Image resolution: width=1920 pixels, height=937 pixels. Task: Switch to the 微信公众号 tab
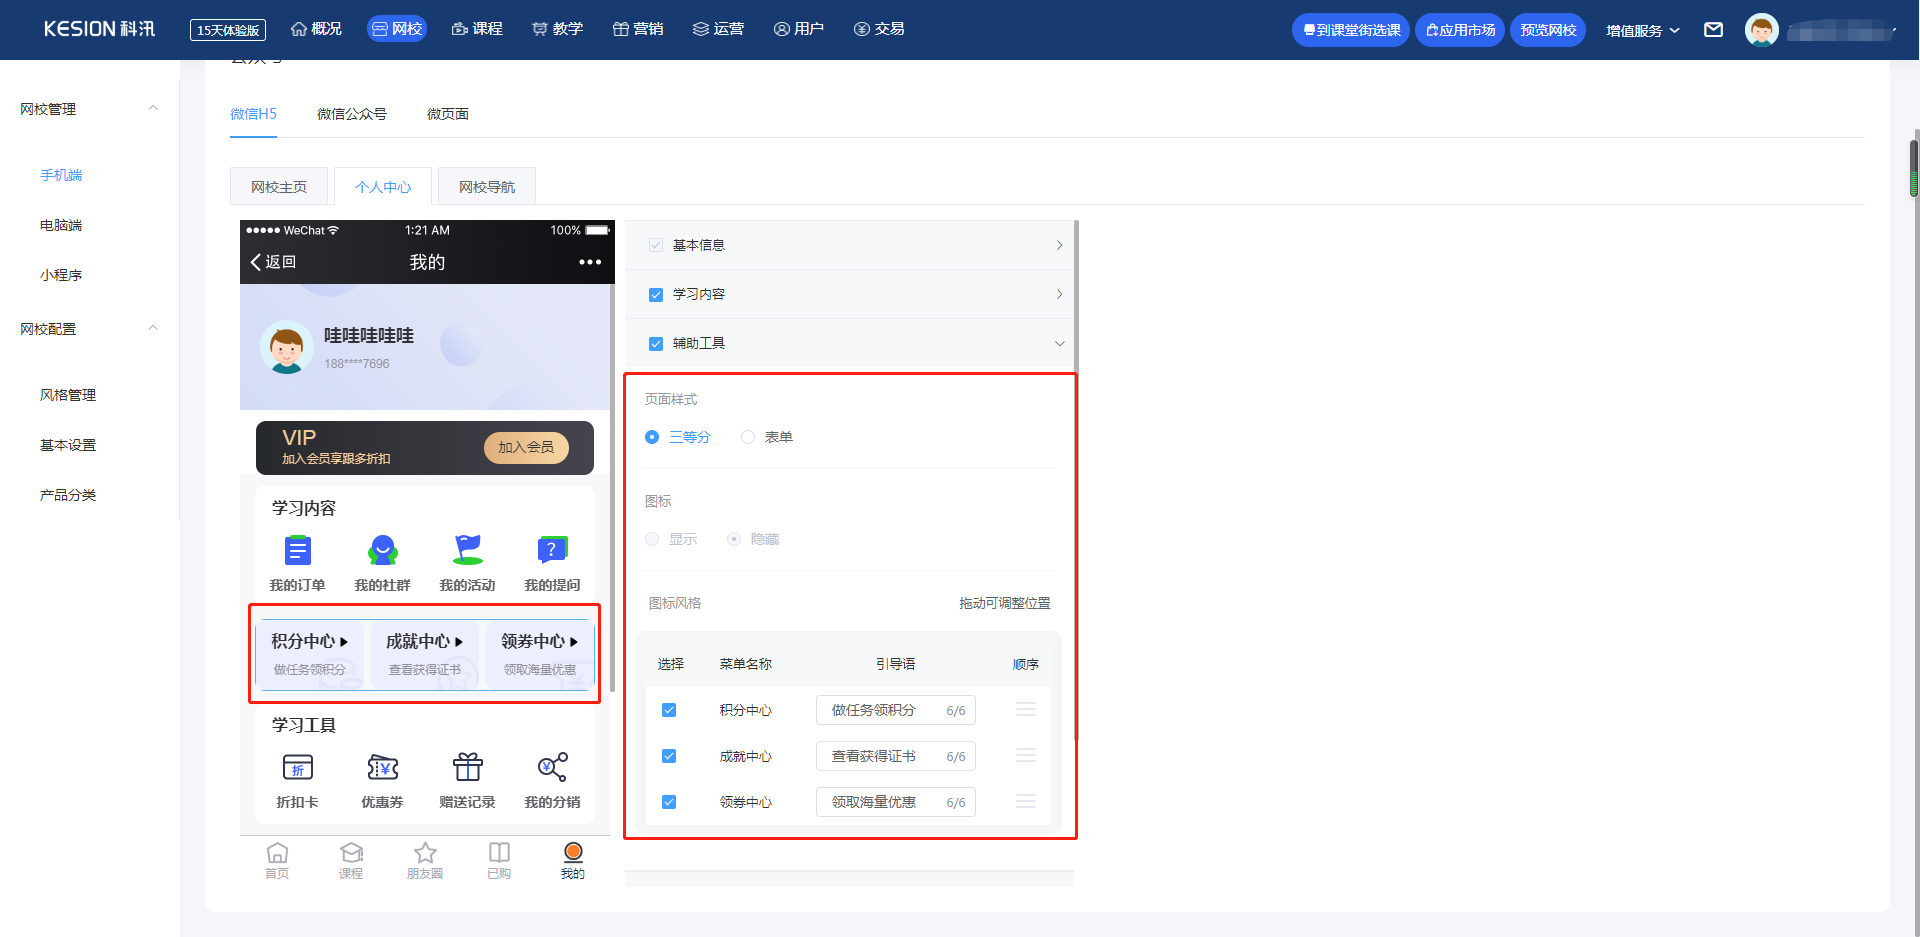coord(351,114)
